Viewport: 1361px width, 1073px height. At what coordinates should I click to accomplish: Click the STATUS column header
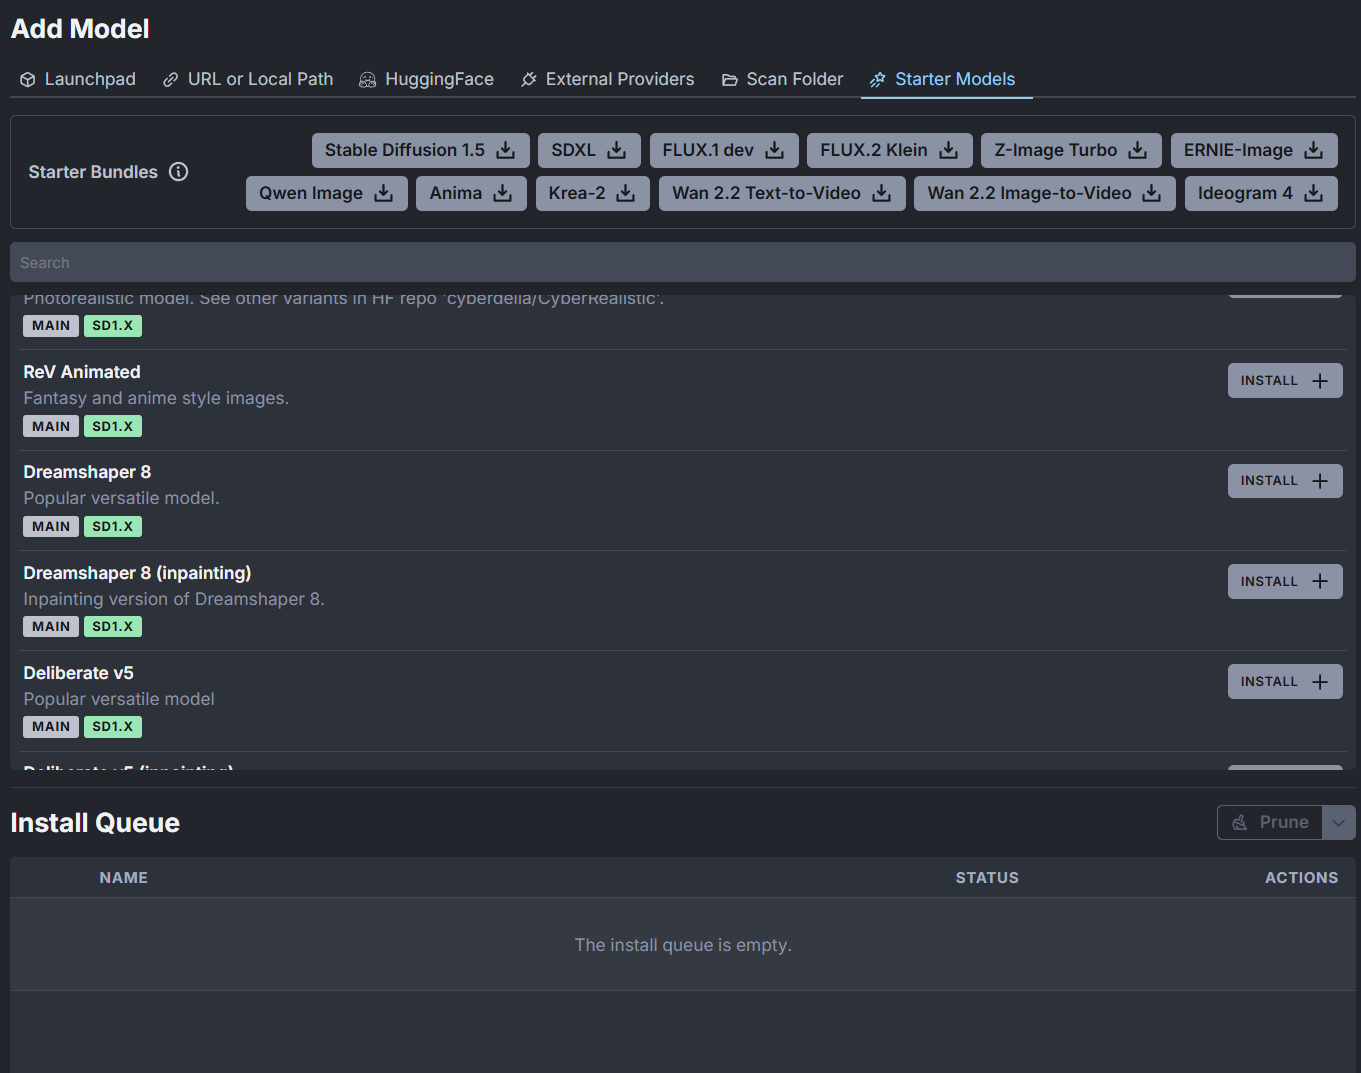(x=987, y=878)
